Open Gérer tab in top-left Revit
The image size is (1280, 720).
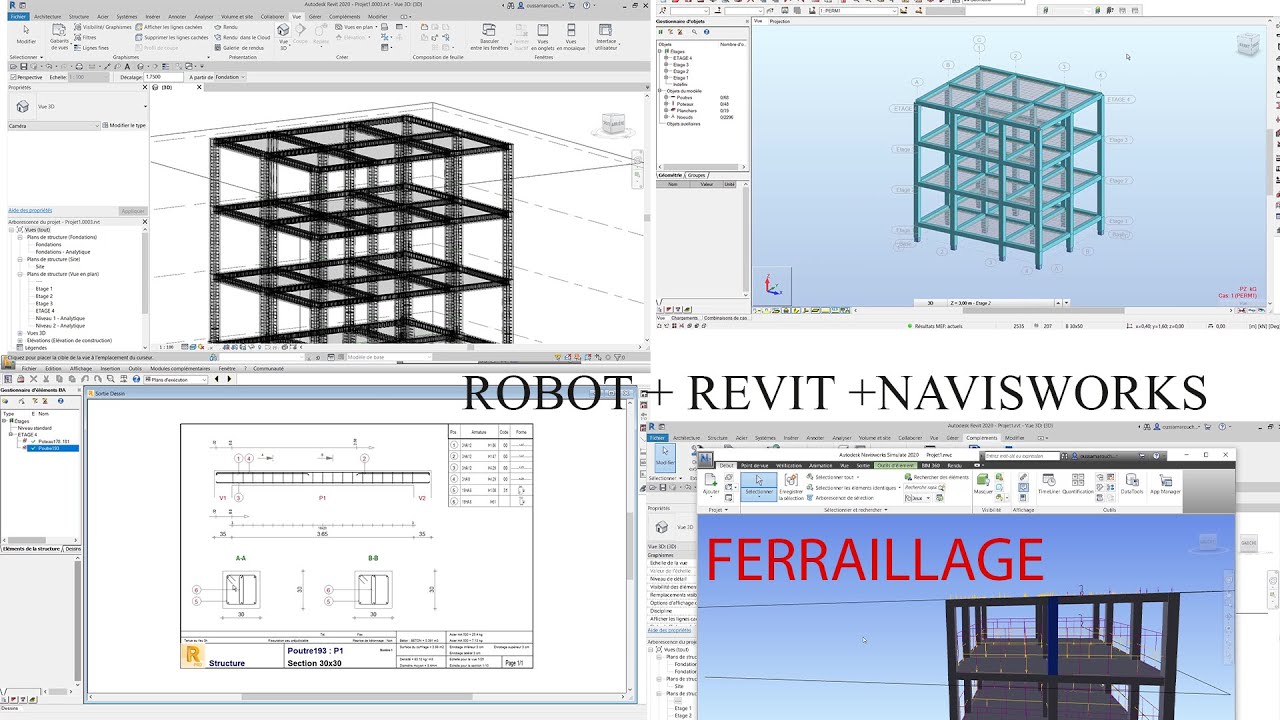[x=315, y=17]
